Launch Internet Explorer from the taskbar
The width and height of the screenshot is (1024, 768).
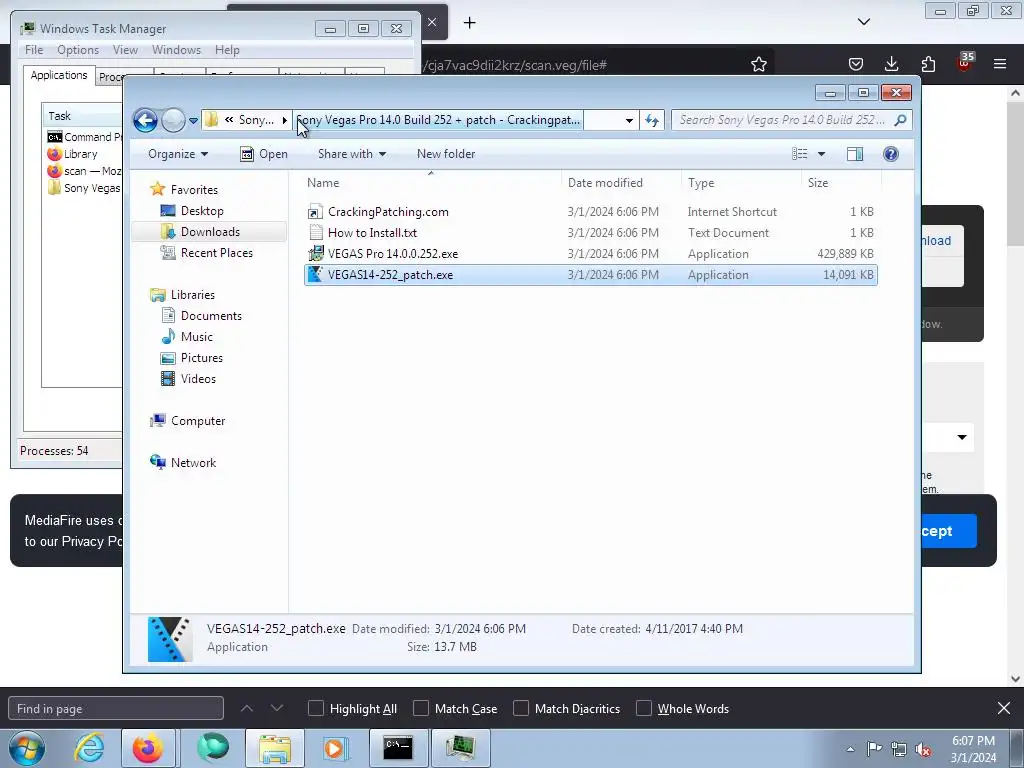coord(89,748)
